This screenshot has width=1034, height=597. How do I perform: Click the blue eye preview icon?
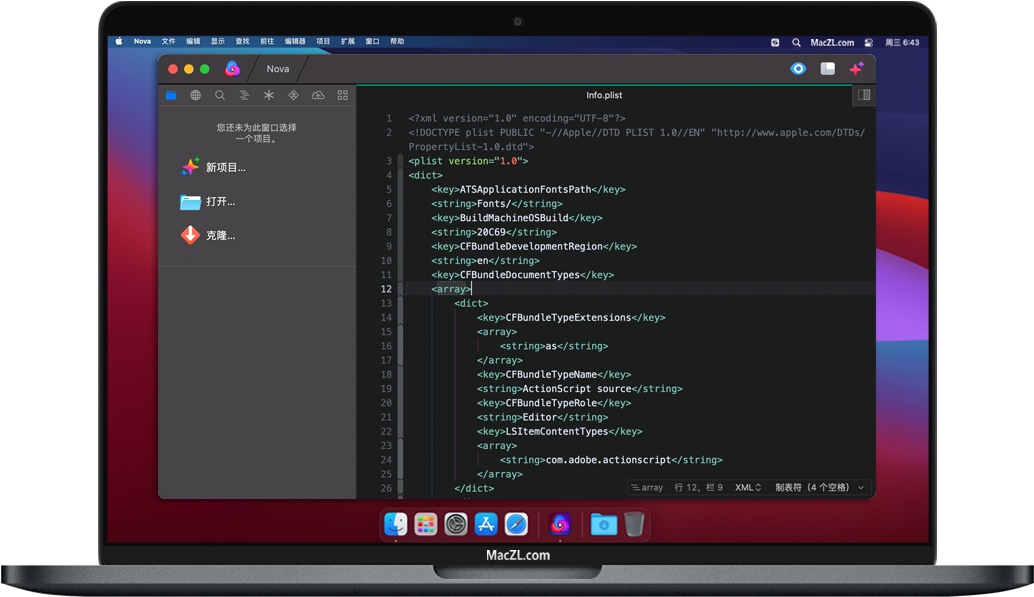[x=798, y=69]
